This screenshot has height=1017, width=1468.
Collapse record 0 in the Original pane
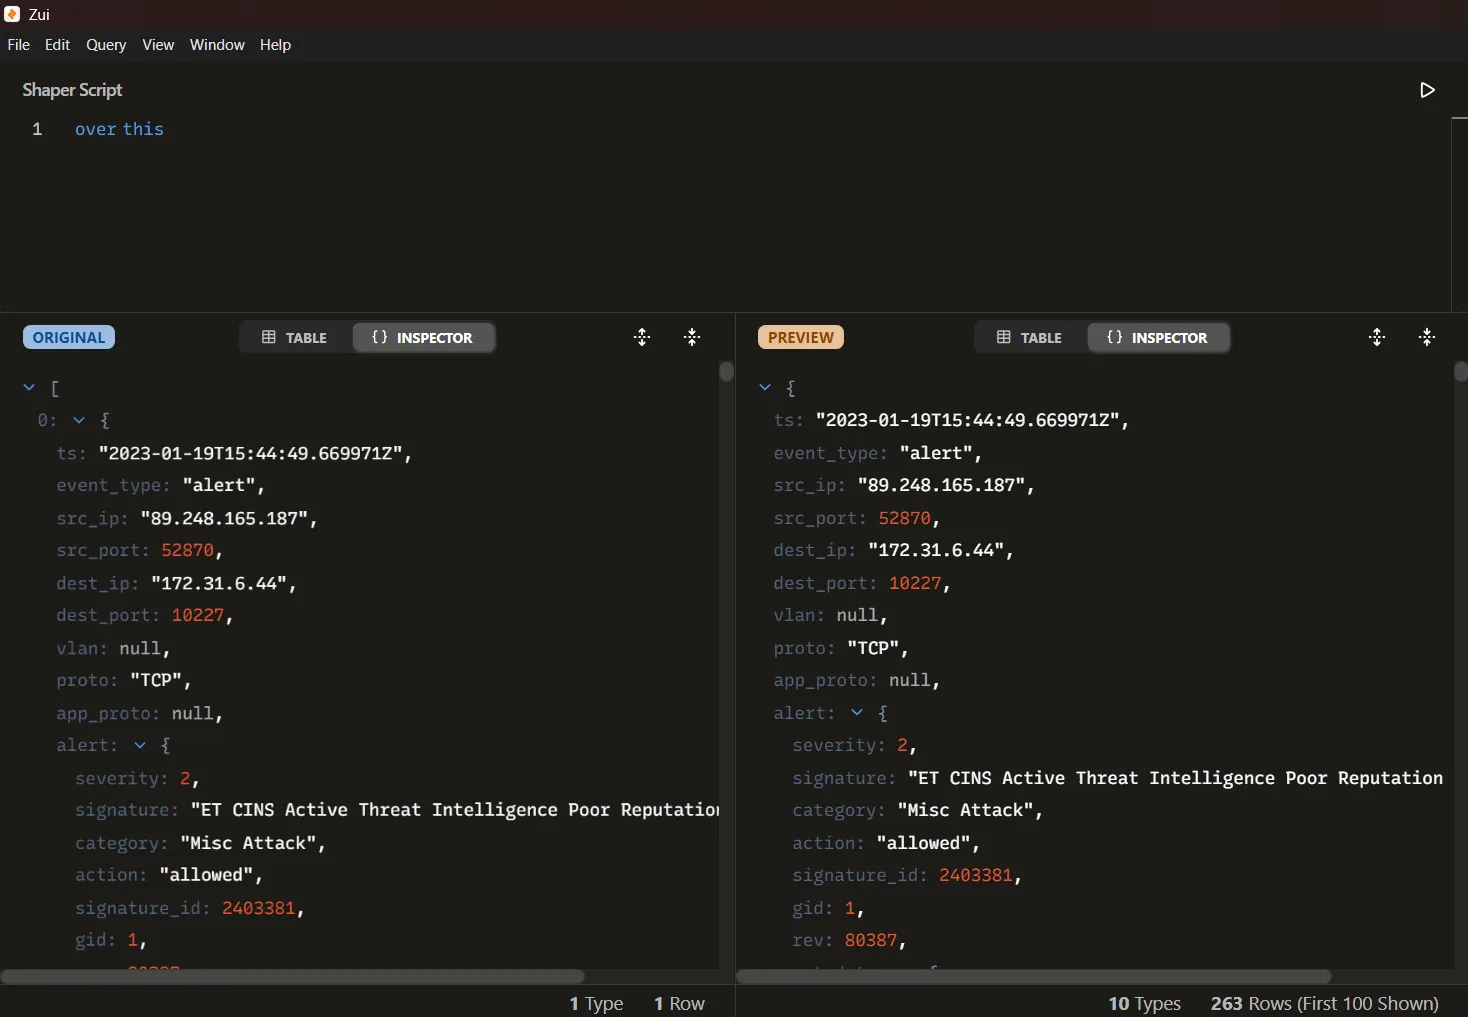point(79,420)
